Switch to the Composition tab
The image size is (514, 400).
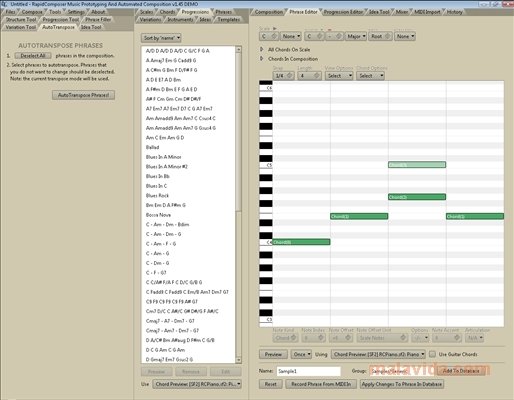[269, 12]
